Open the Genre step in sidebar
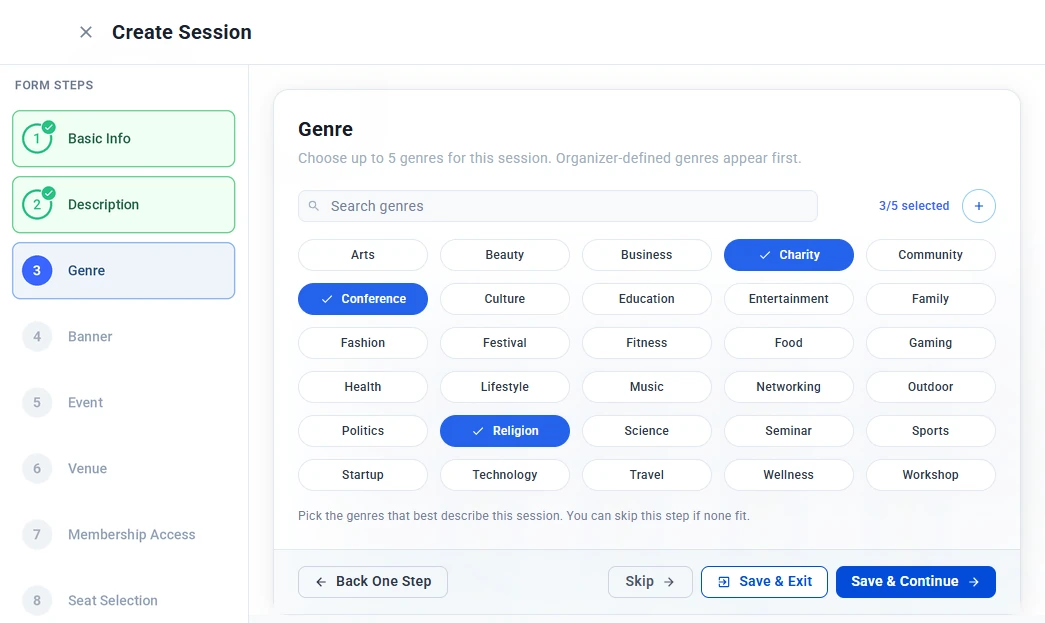The width and height of the screenshot is (1045, 623). 123,271
